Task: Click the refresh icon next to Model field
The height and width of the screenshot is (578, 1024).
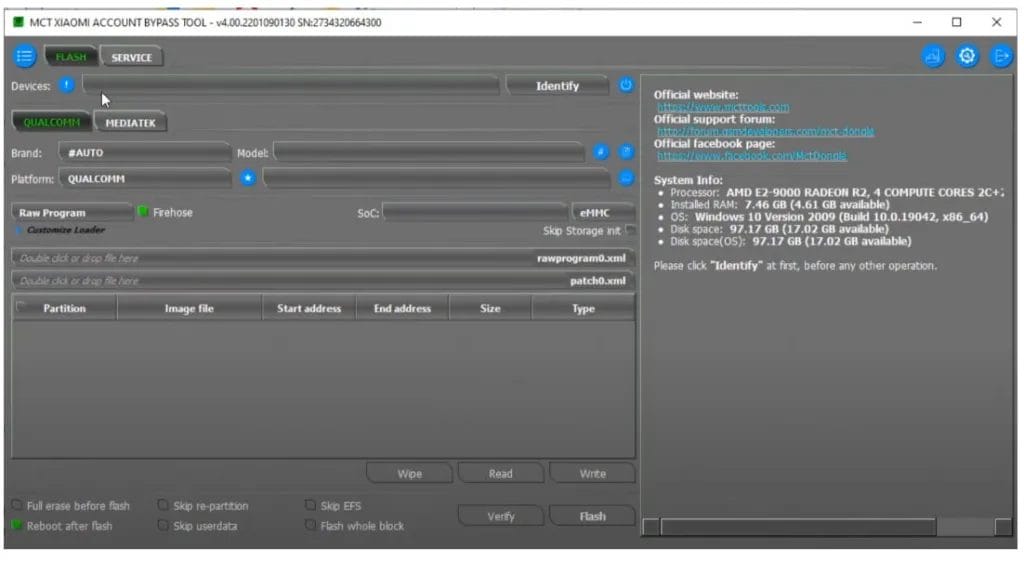Action: (x=600, y=151)
